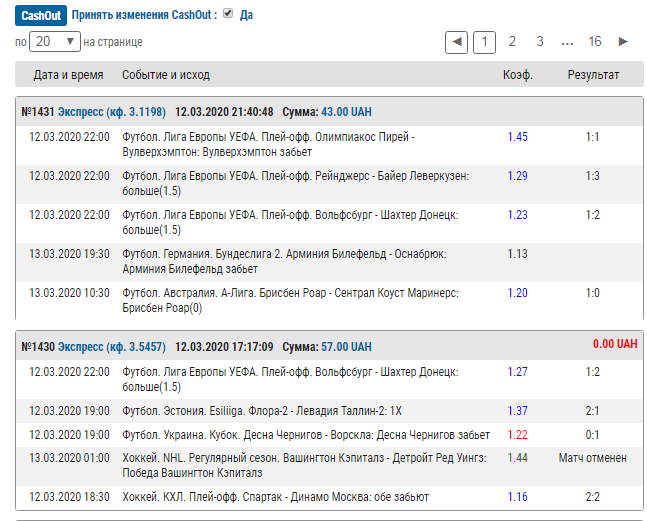
Task: Click date 13.03.2020 10:30
Action: pos(69,293)
